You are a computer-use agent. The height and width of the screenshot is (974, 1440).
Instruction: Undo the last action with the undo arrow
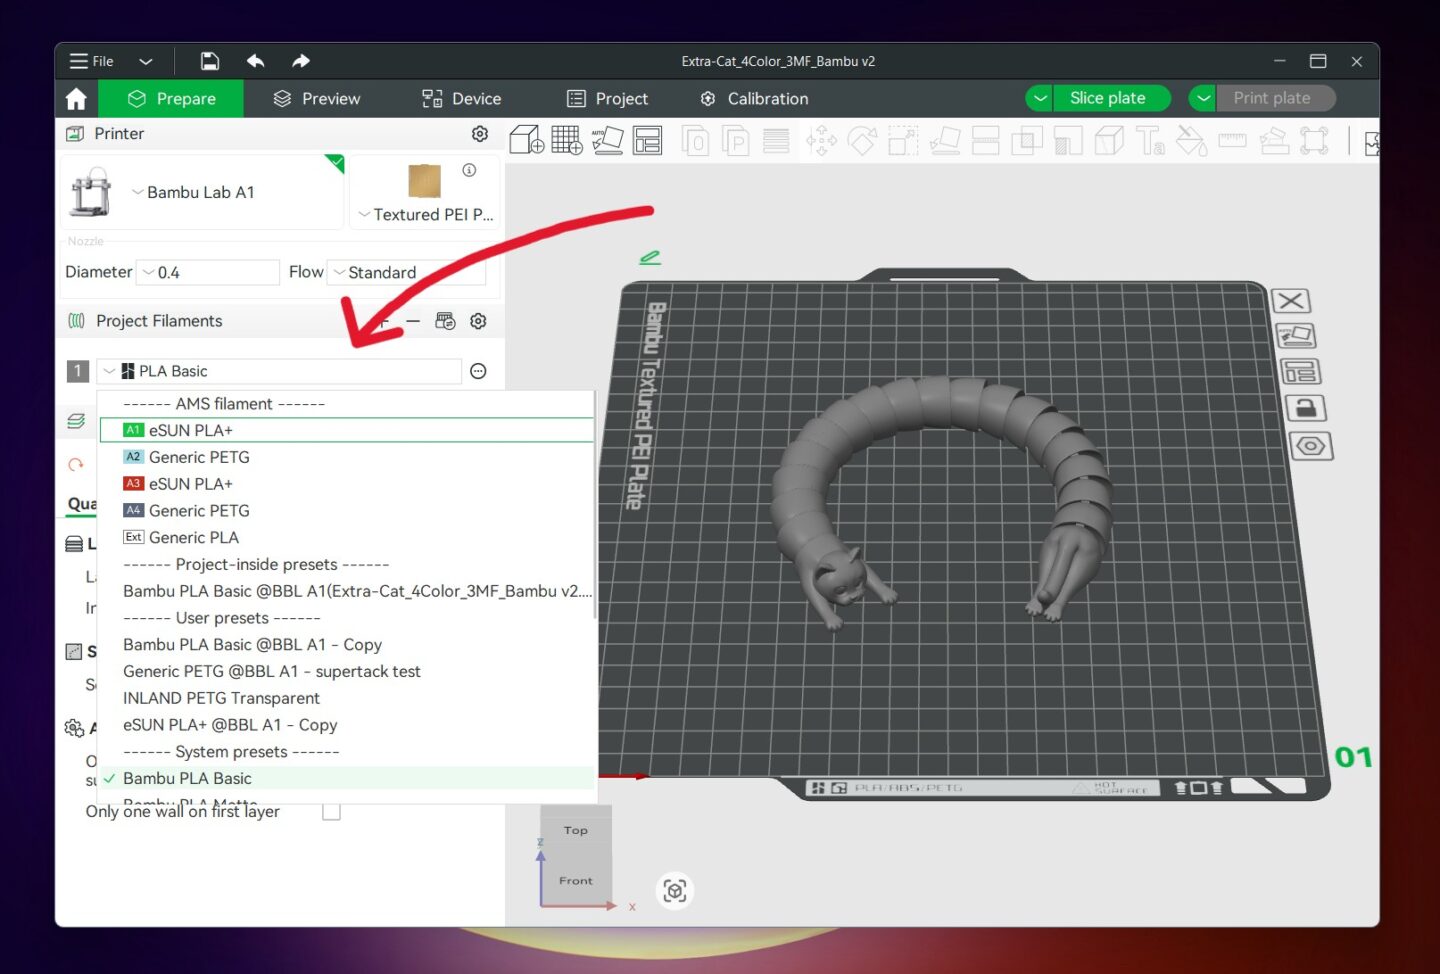(x=255, y=61)
